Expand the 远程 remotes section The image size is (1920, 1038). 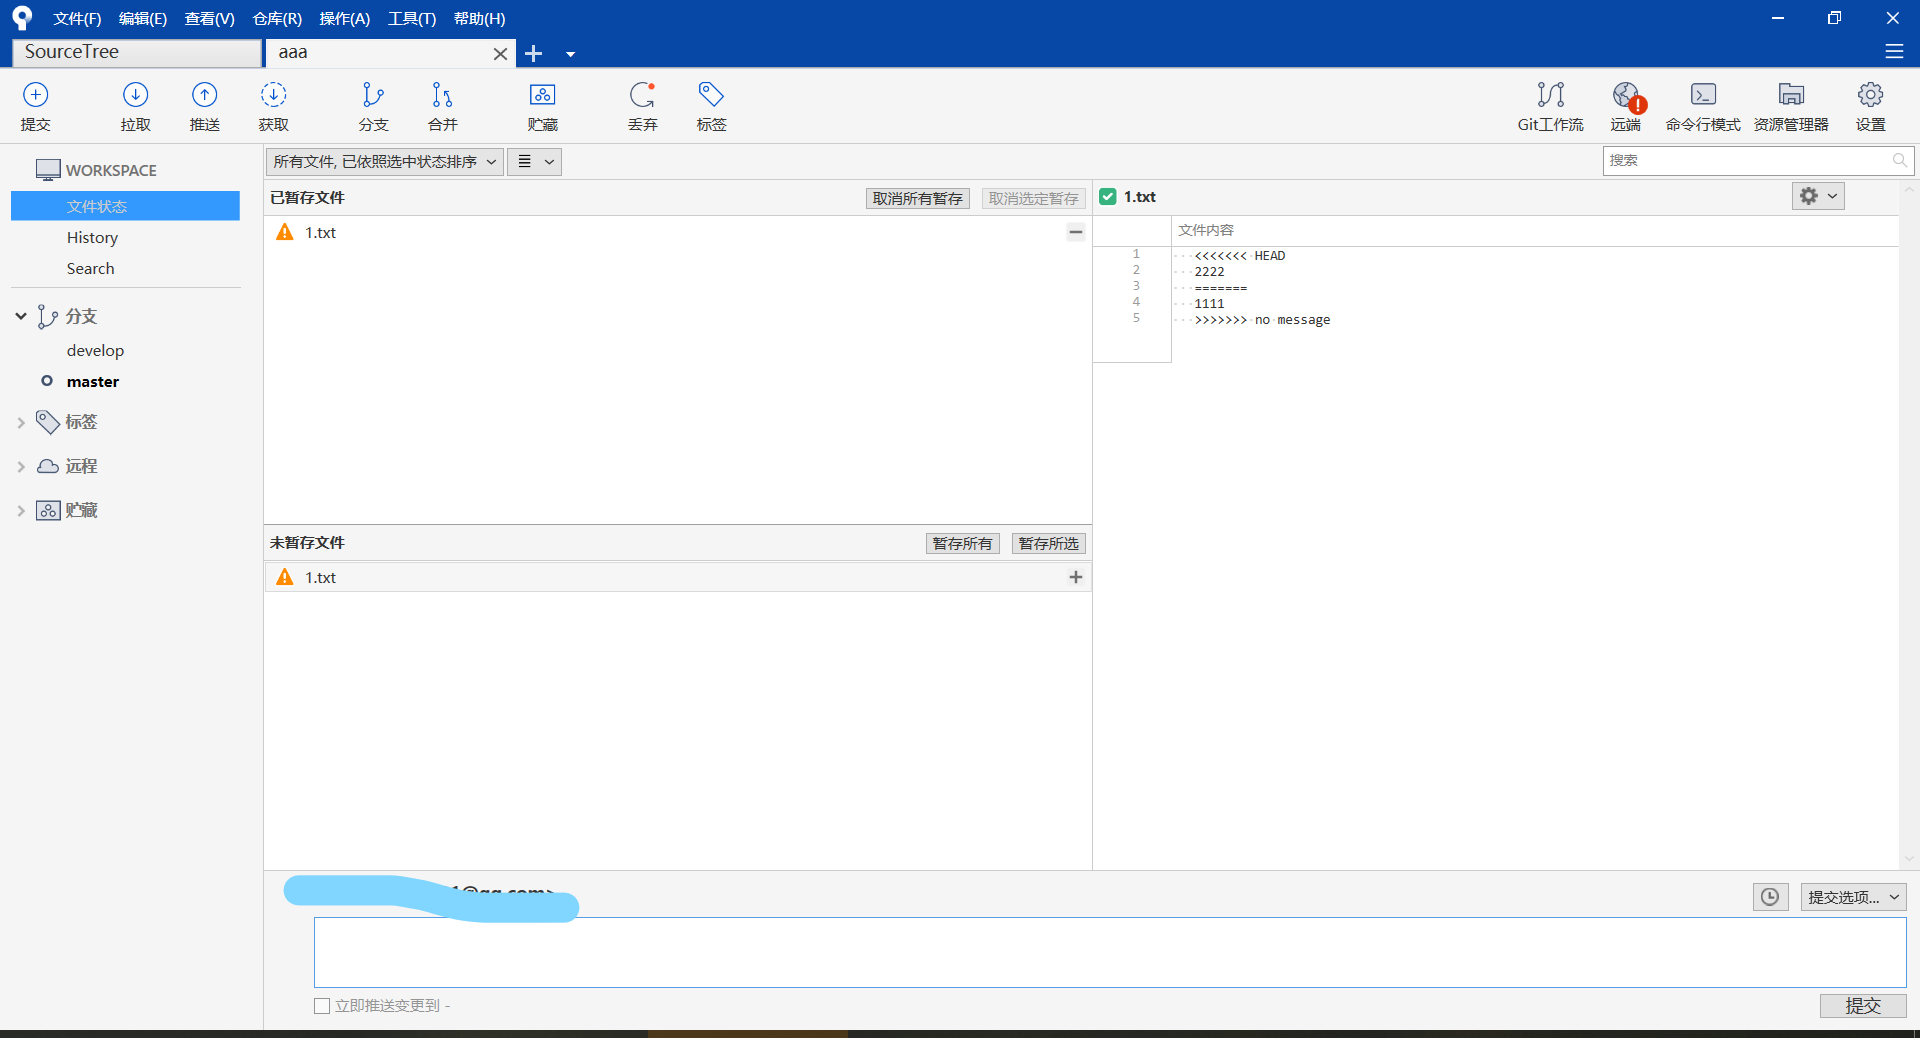pos(21,467)
